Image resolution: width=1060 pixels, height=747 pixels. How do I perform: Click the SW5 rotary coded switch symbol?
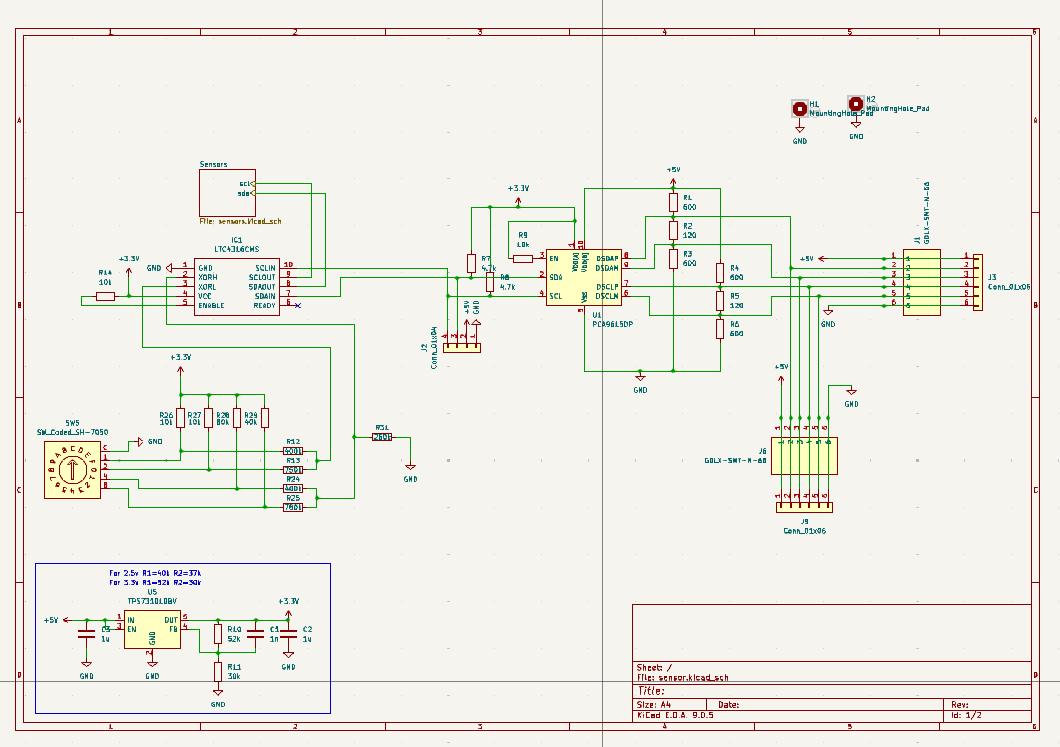click(72, 469)
